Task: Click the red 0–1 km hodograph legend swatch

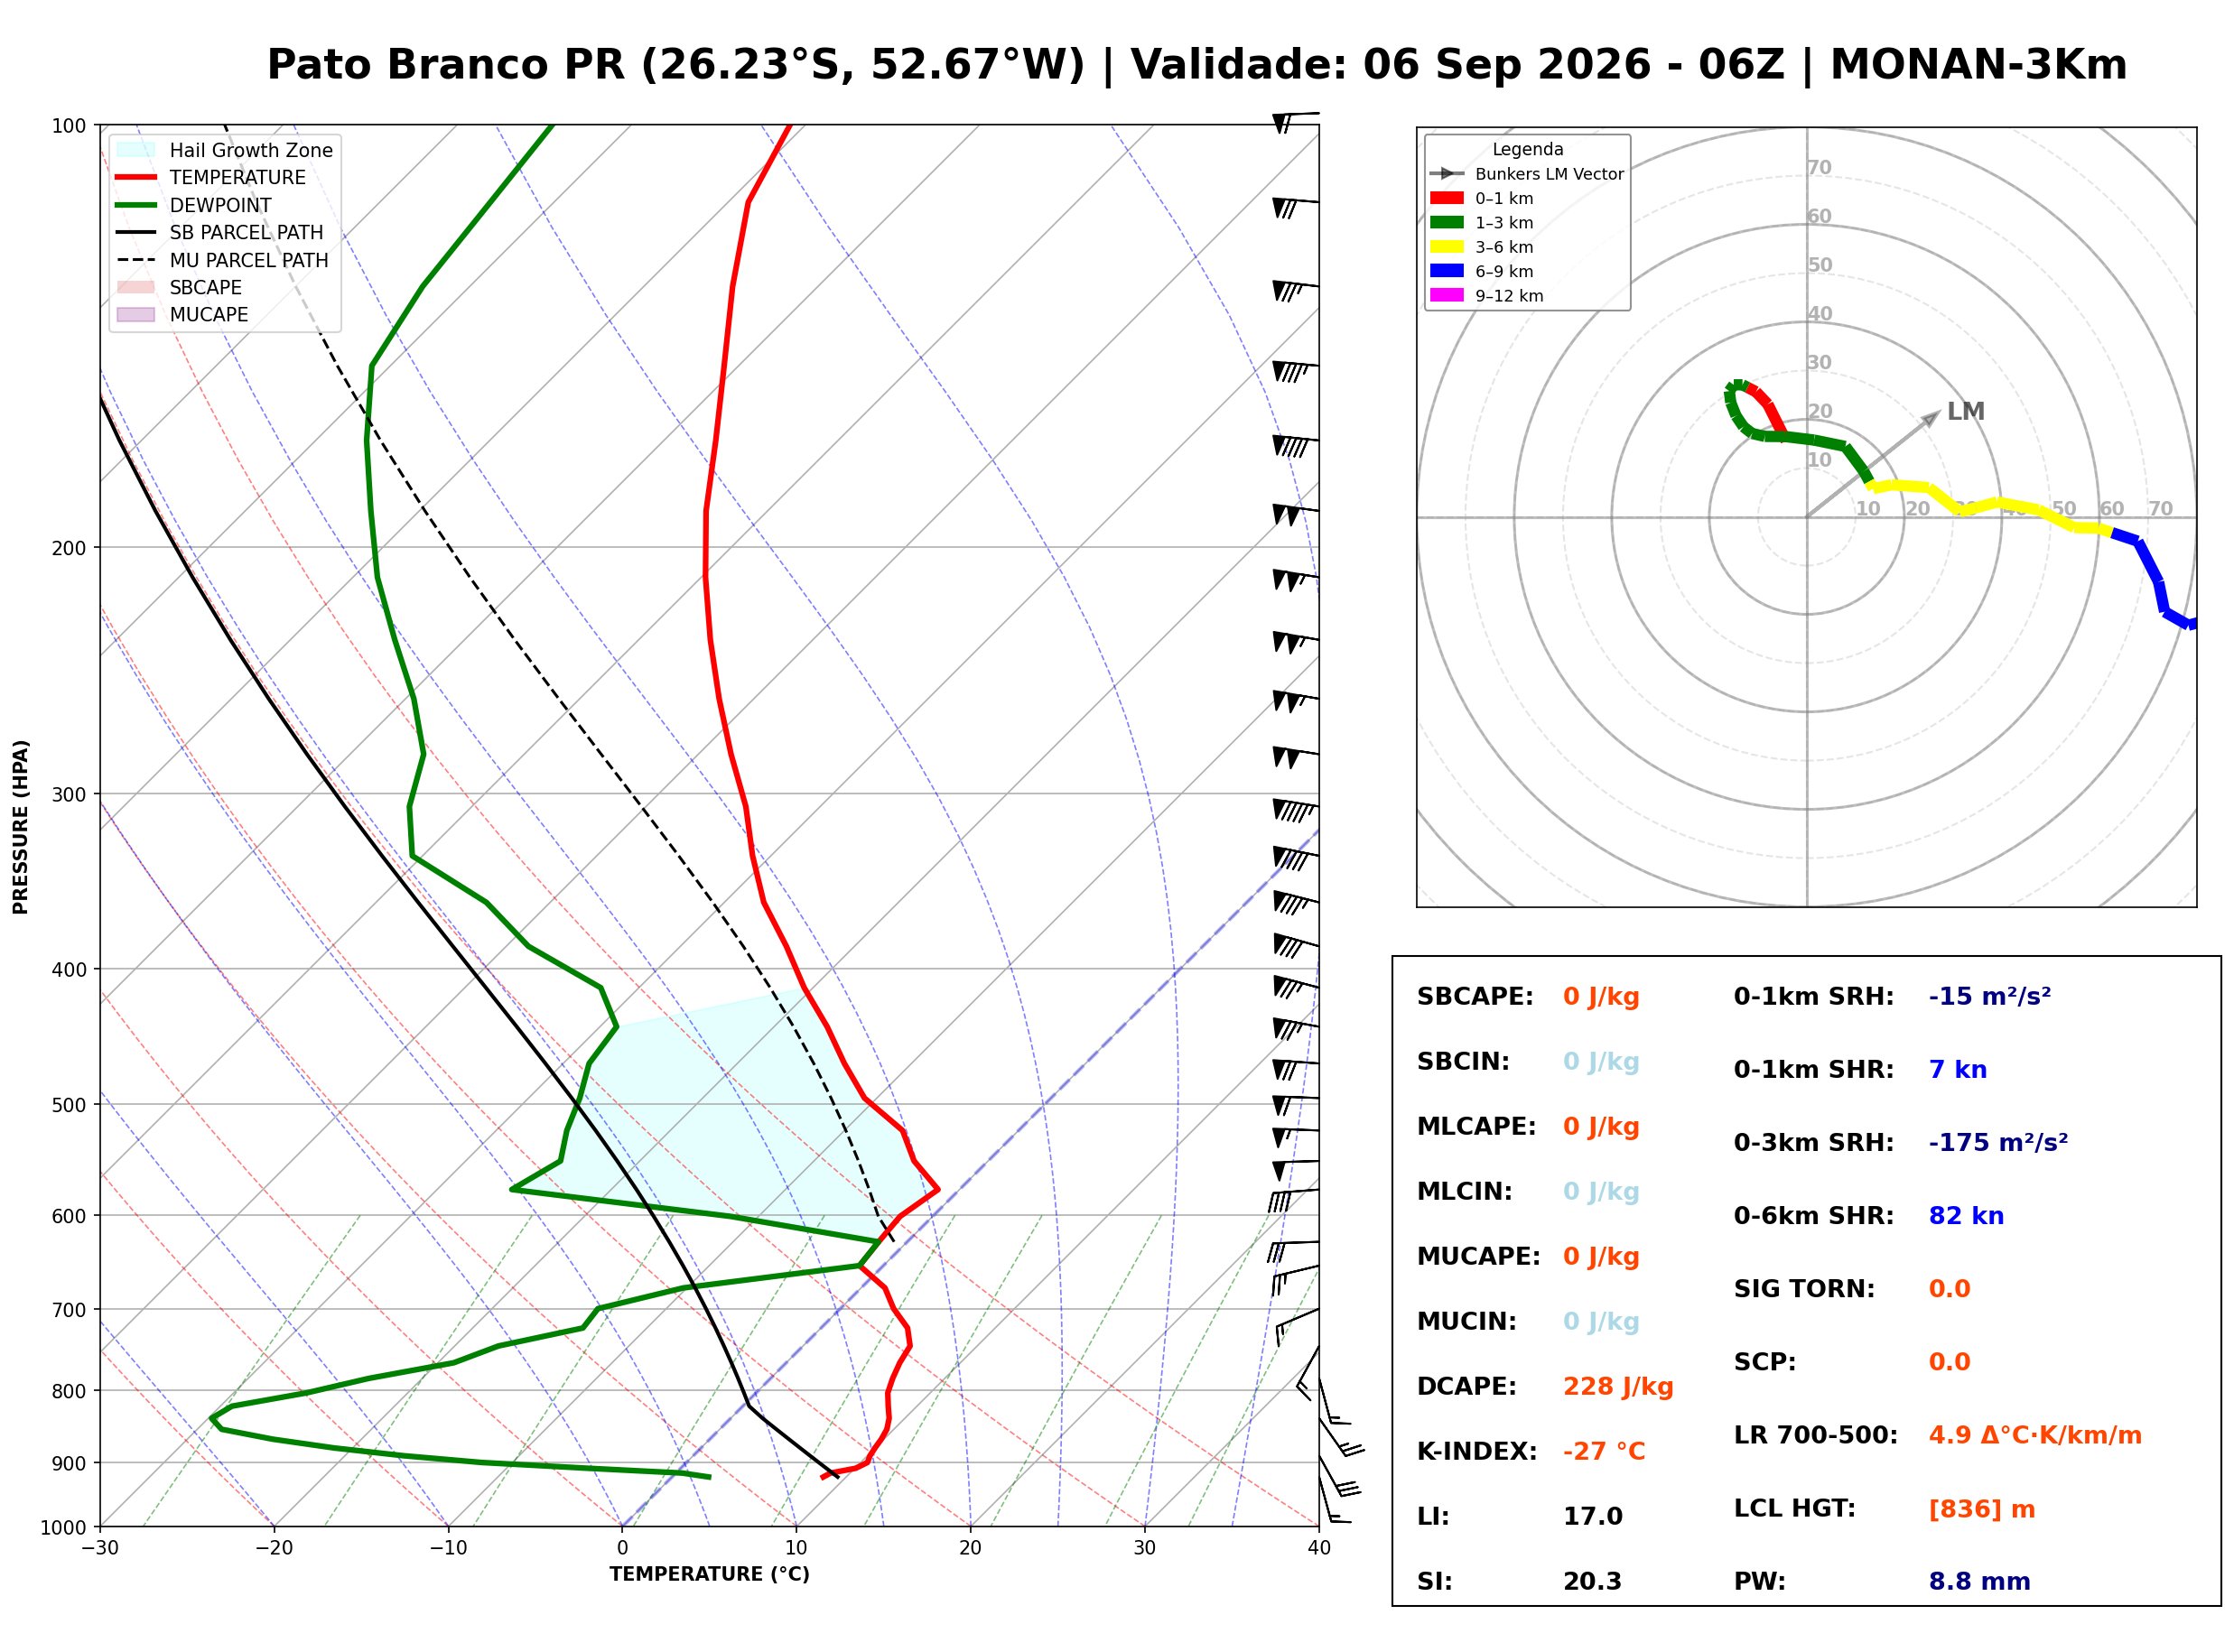Action: click(x=1447, y=198)
